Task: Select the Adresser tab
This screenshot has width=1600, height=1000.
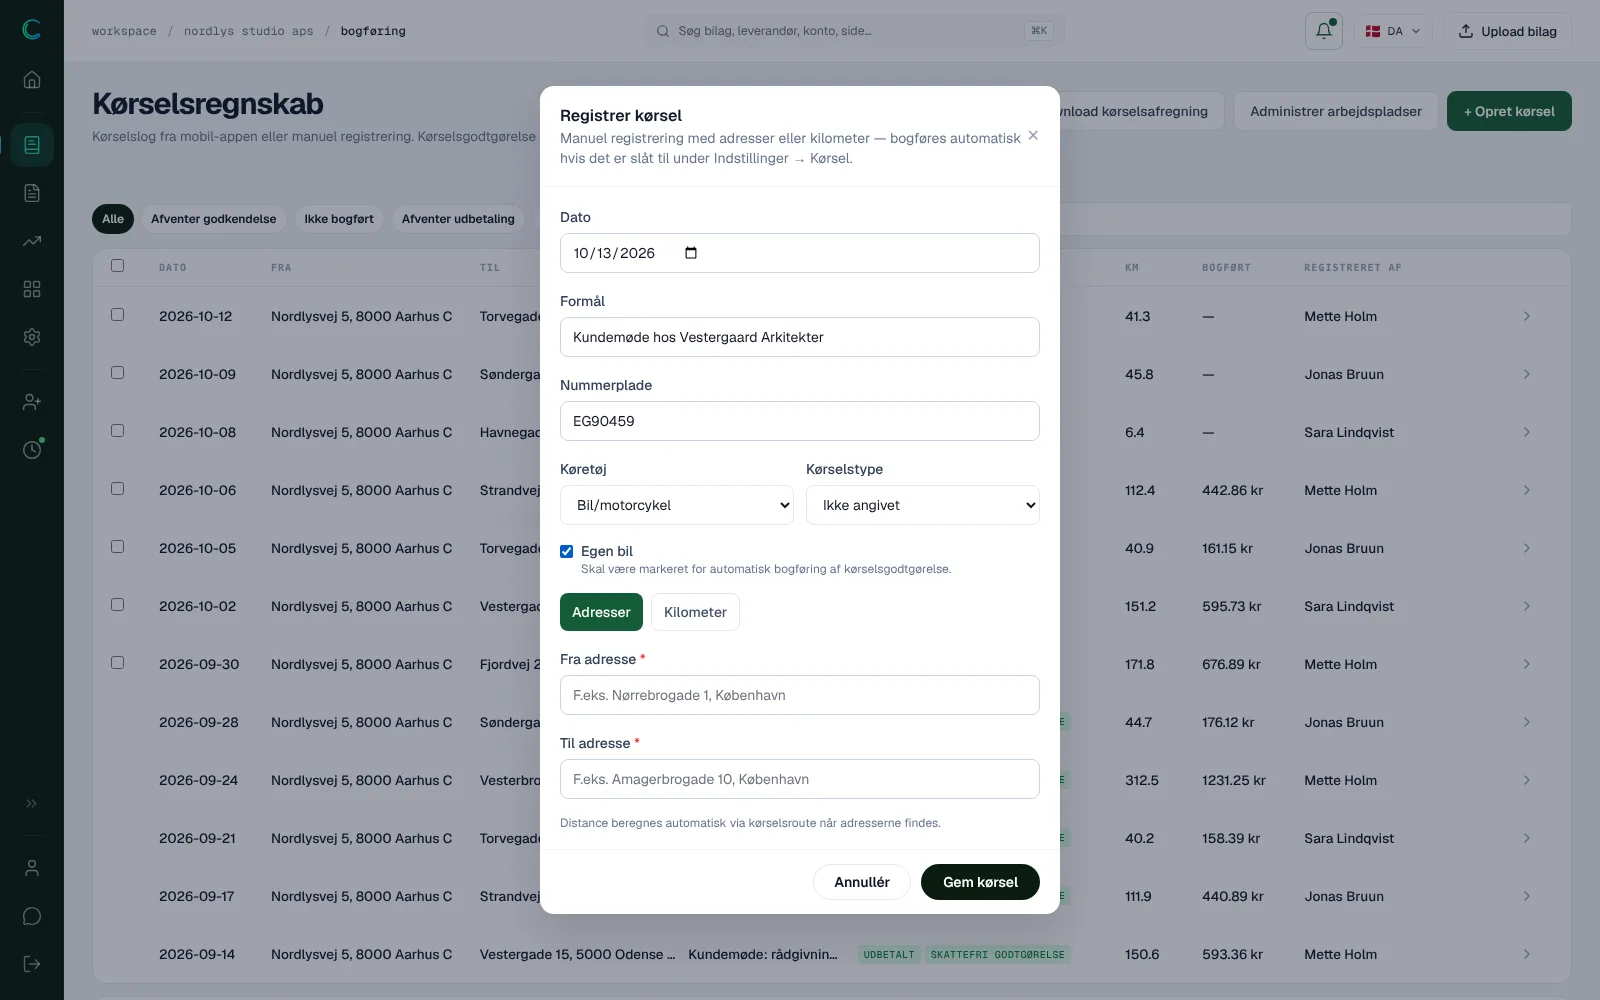Action: pos(601,612)
